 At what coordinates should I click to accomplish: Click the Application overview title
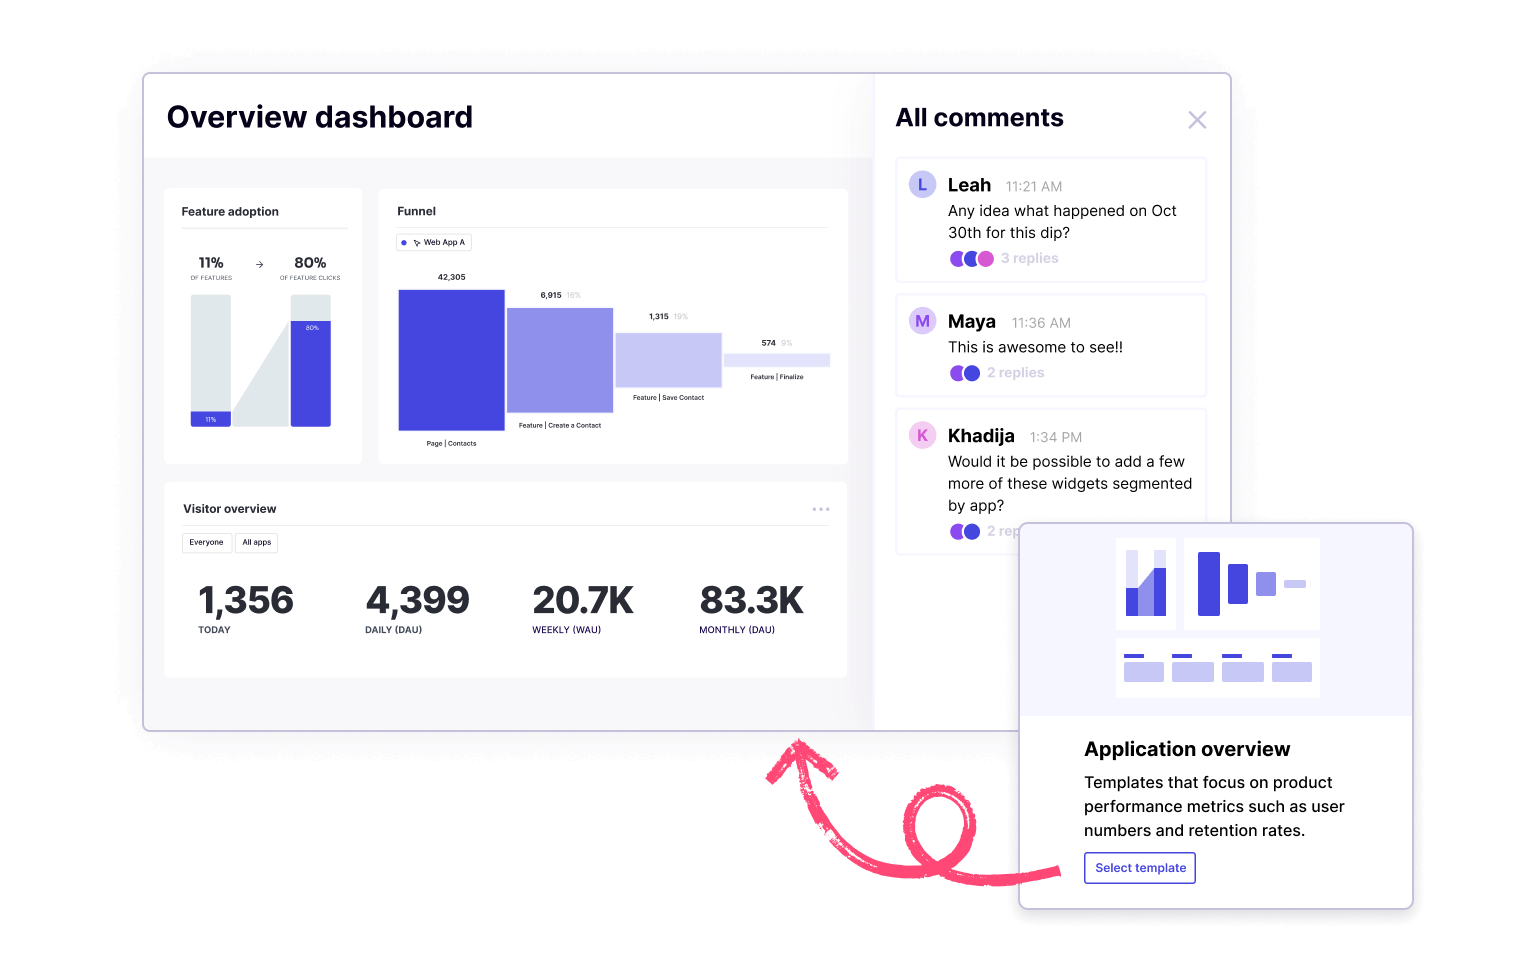[1187, 749]
